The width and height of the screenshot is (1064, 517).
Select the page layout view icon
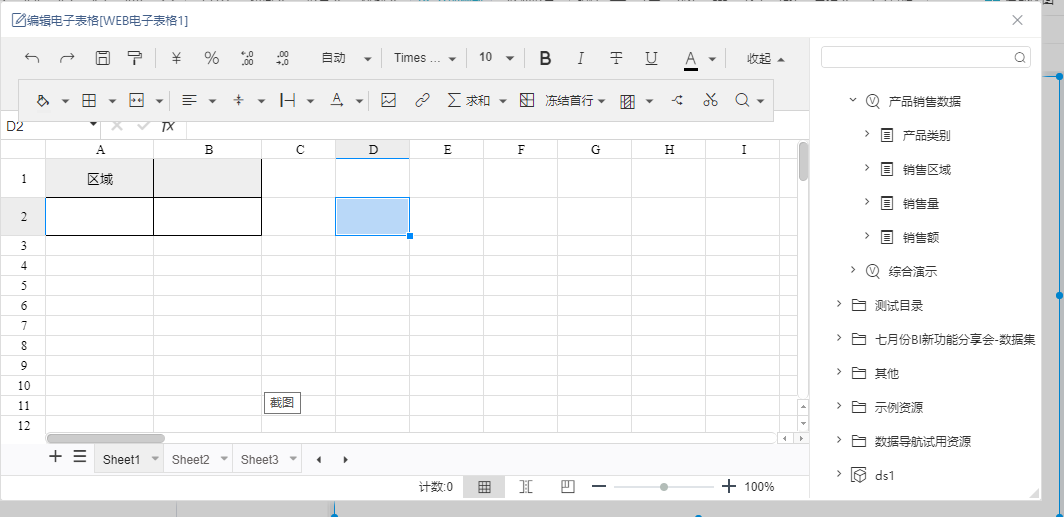568,486
